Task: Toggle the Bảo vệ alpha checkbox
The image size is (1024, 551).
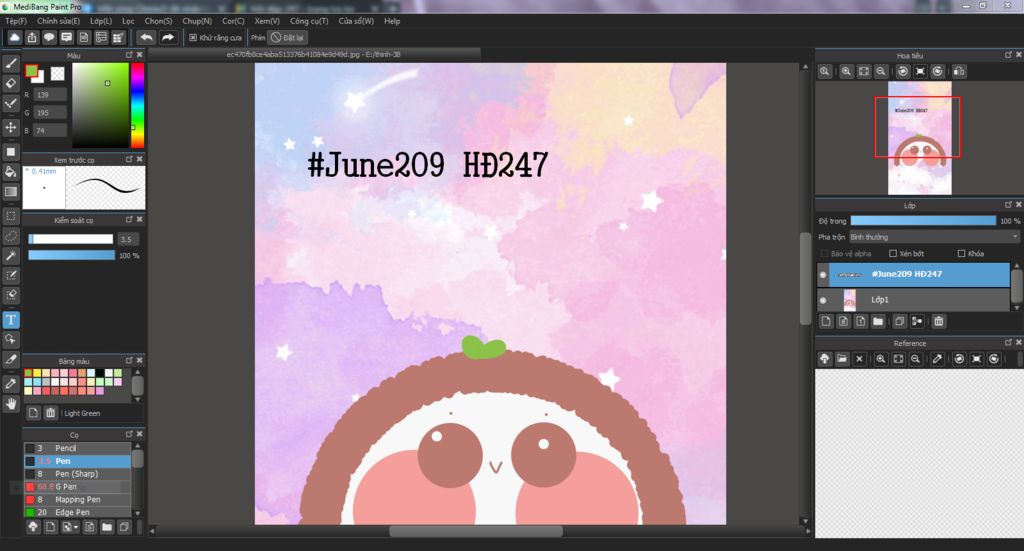Action: [824, 253]
